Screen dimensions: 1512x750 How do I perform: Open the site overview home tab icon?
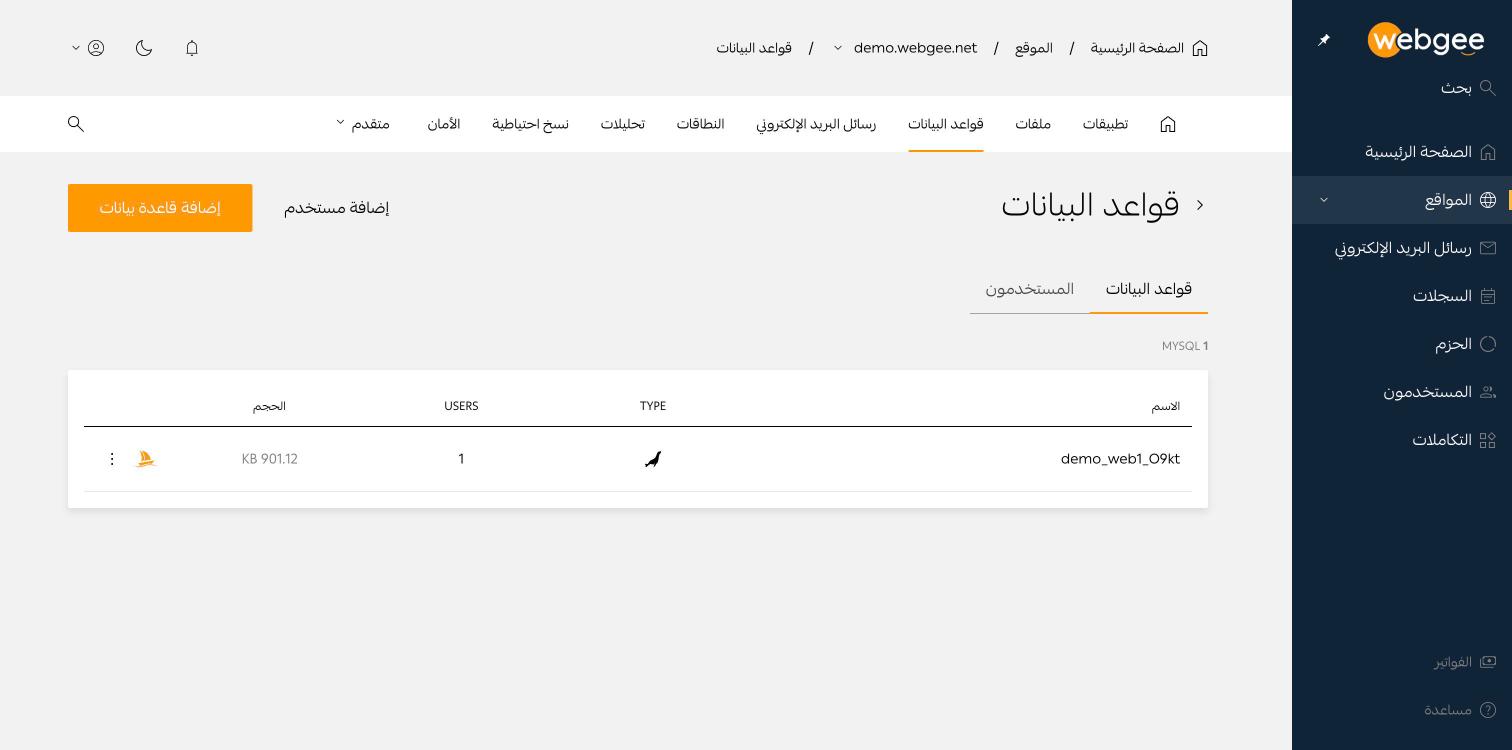tap(1168, 124)
